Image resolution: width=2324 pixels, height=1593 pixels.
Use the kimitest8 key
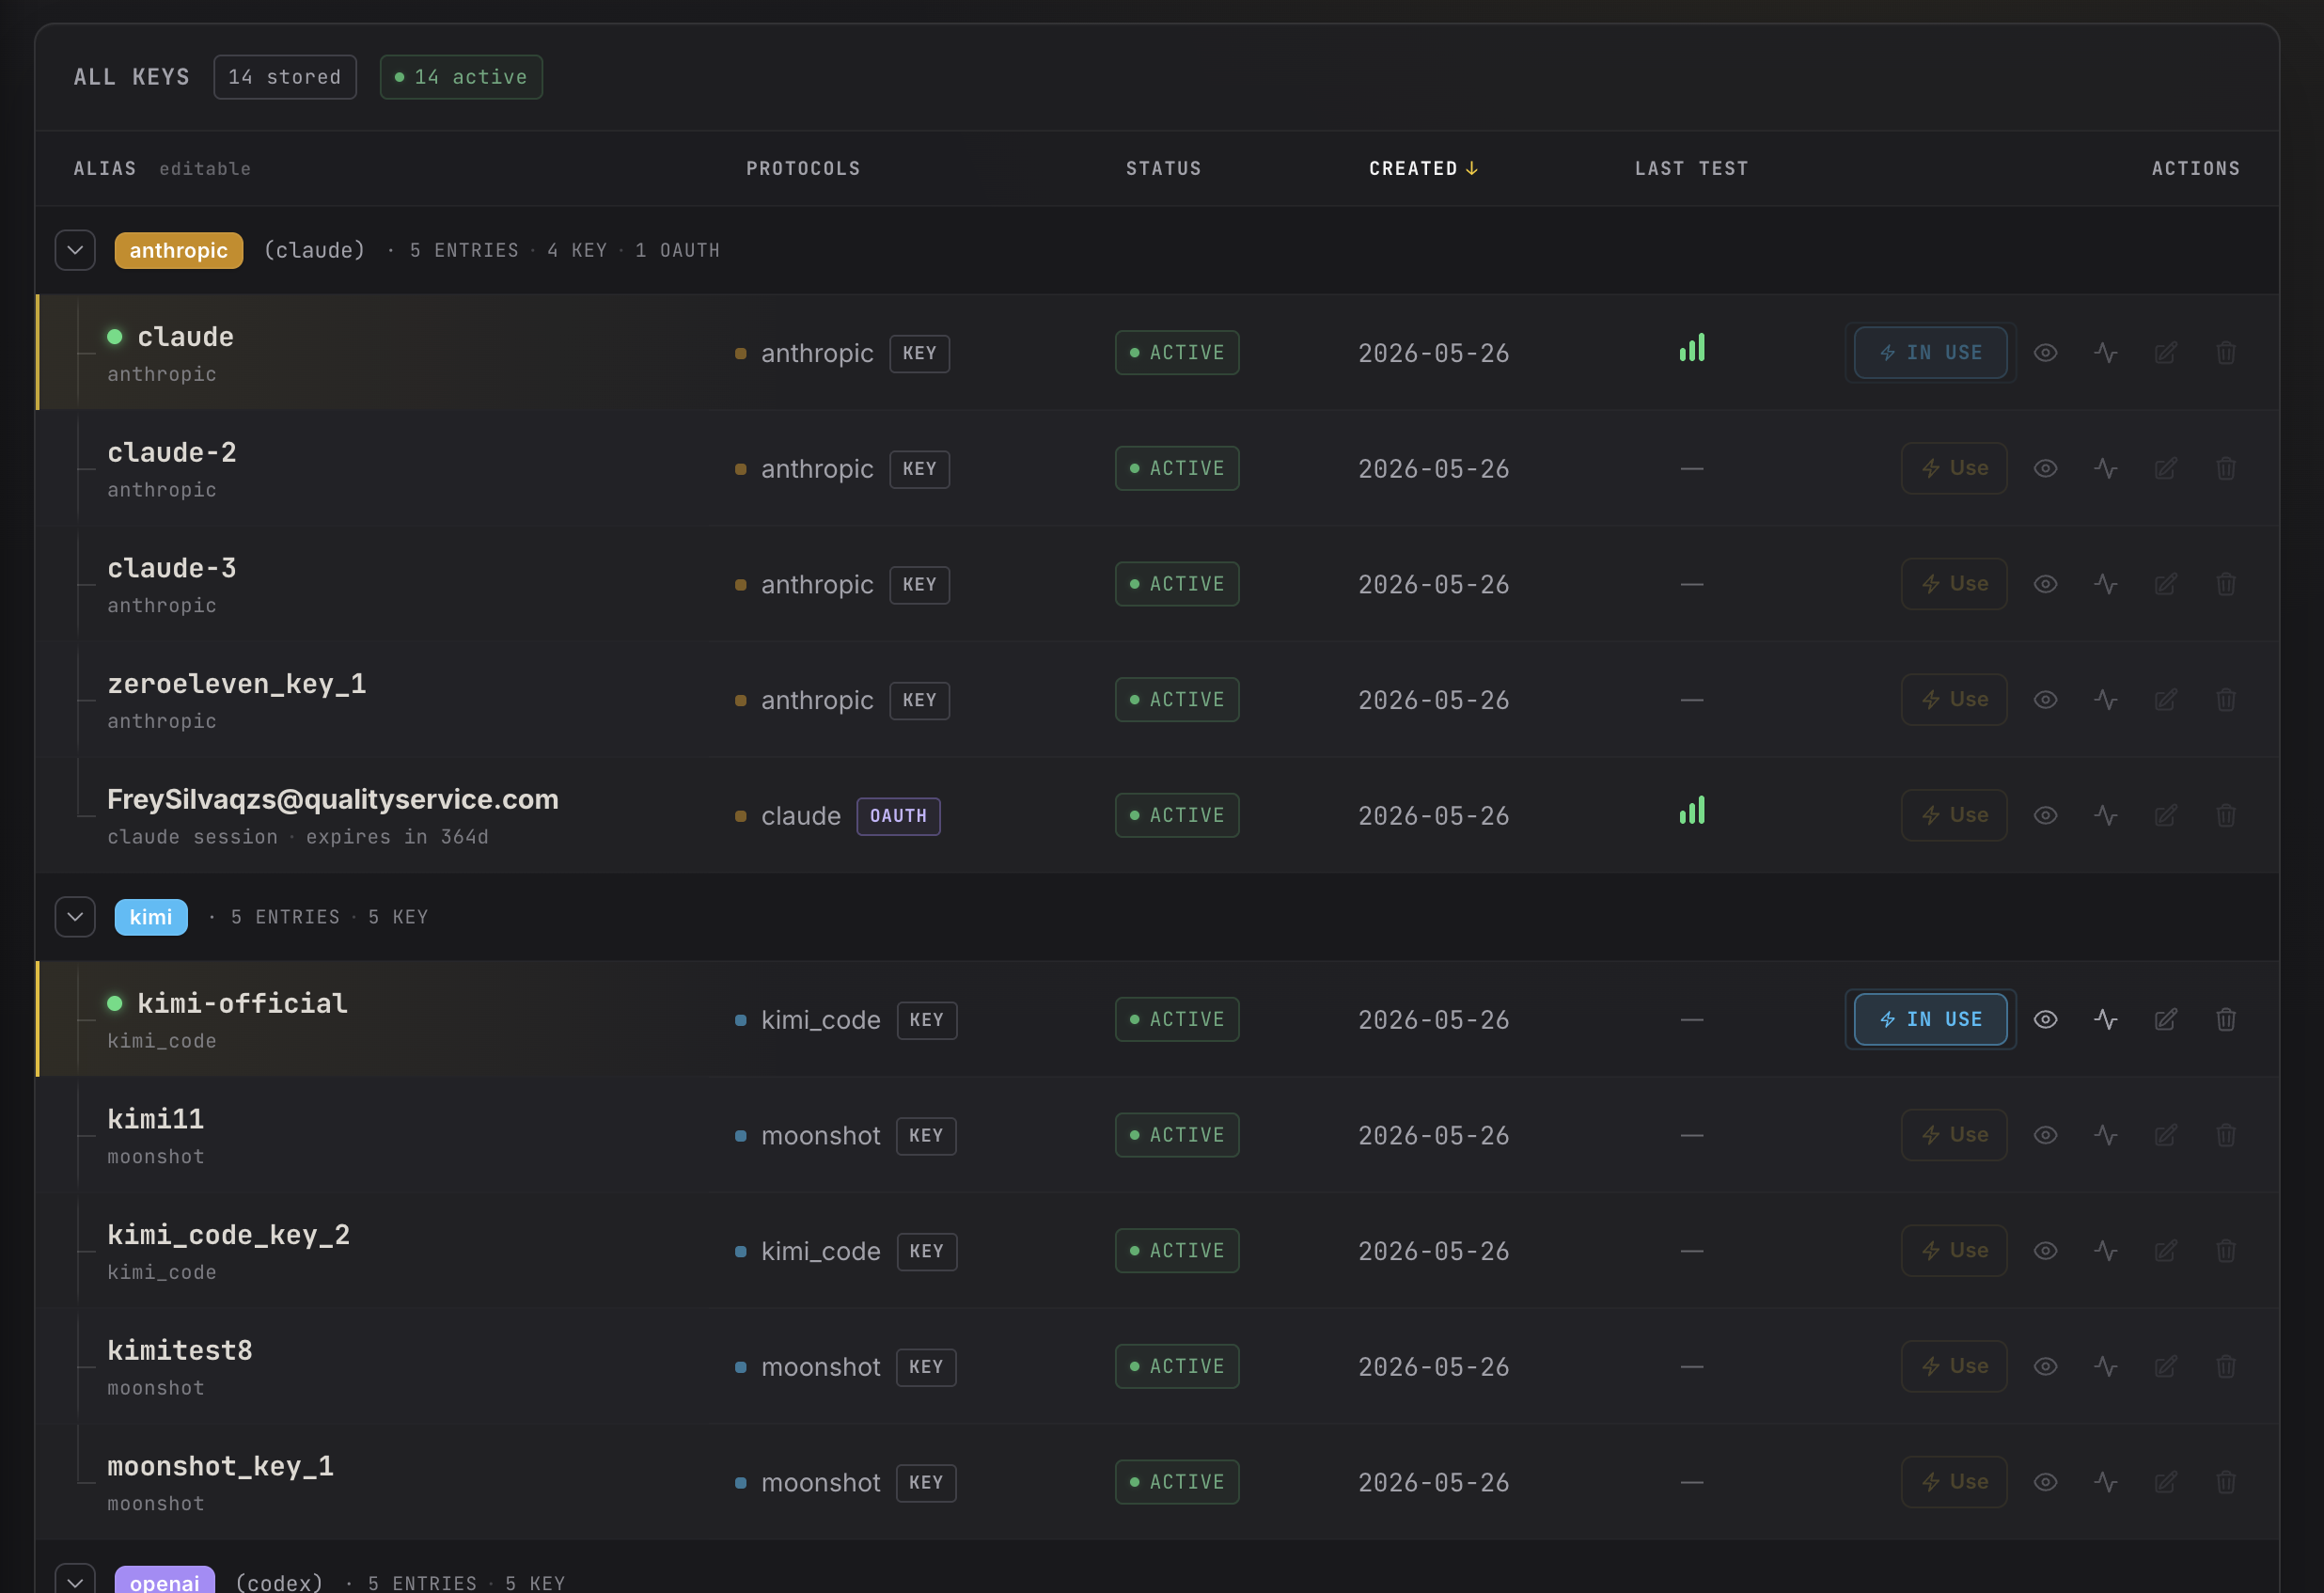coord(1953,1366)
